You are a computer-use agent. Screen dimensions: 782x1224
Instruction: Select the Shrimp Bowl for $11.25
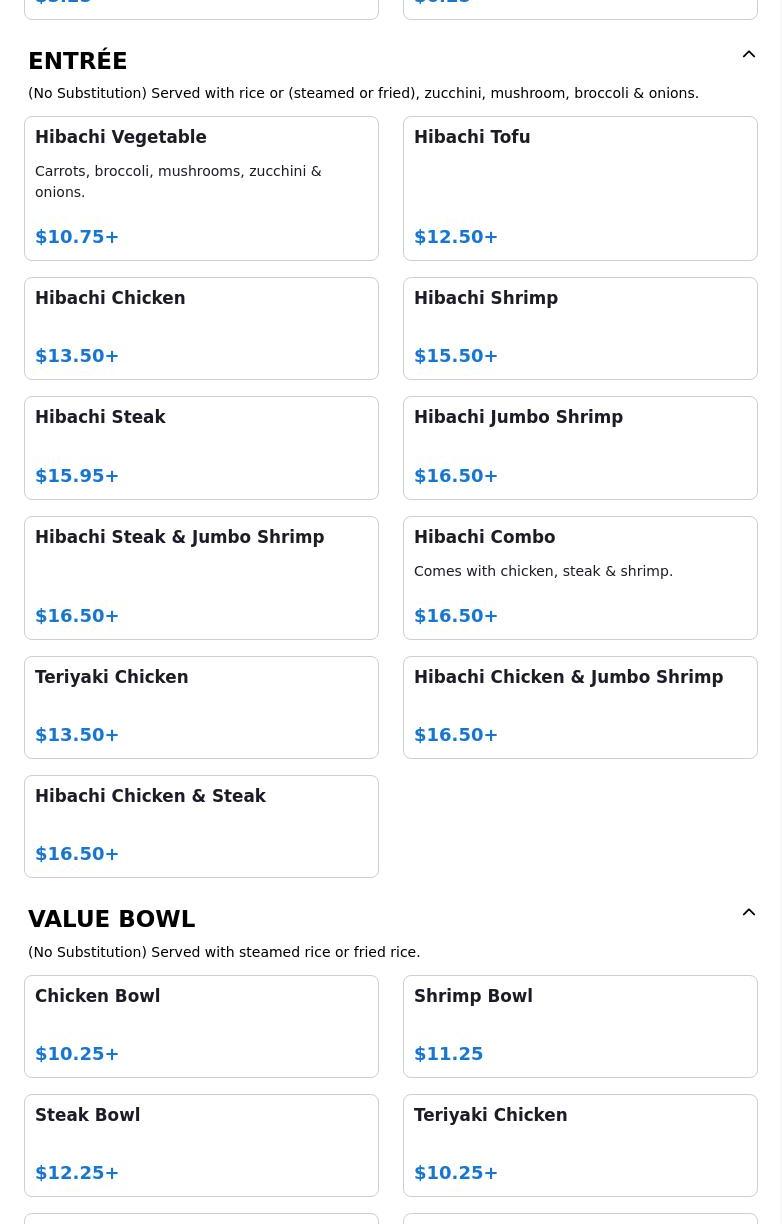pos(580,1027)
